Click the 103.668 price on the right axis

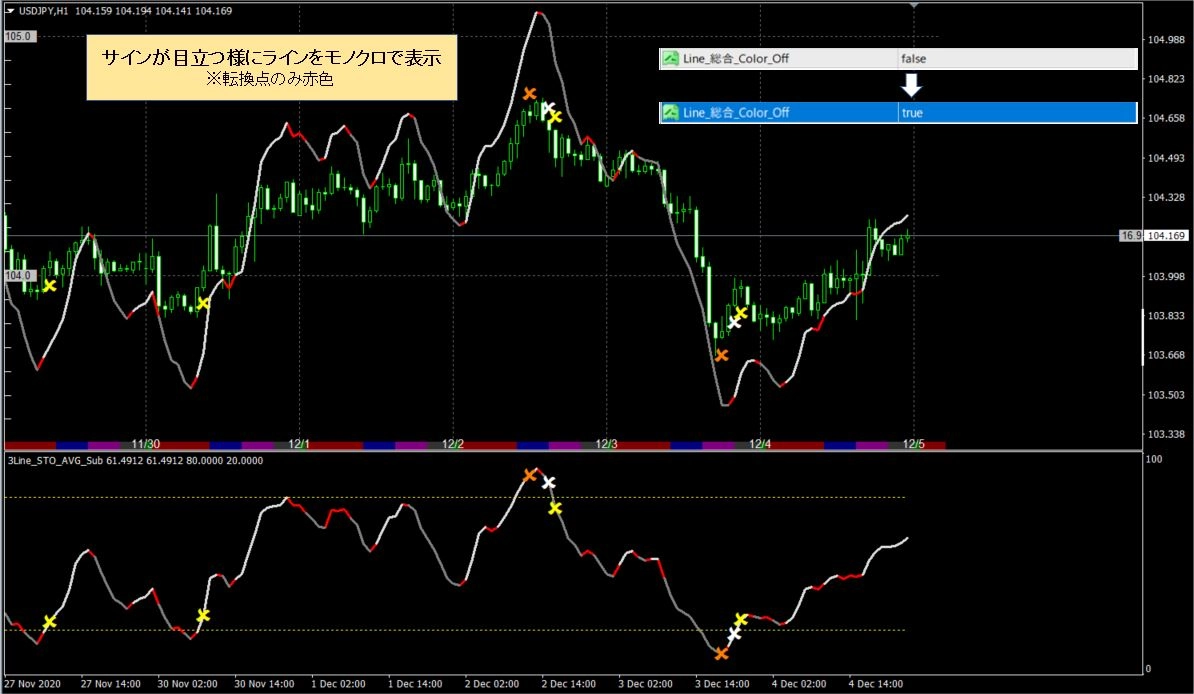click(1167, 355)
